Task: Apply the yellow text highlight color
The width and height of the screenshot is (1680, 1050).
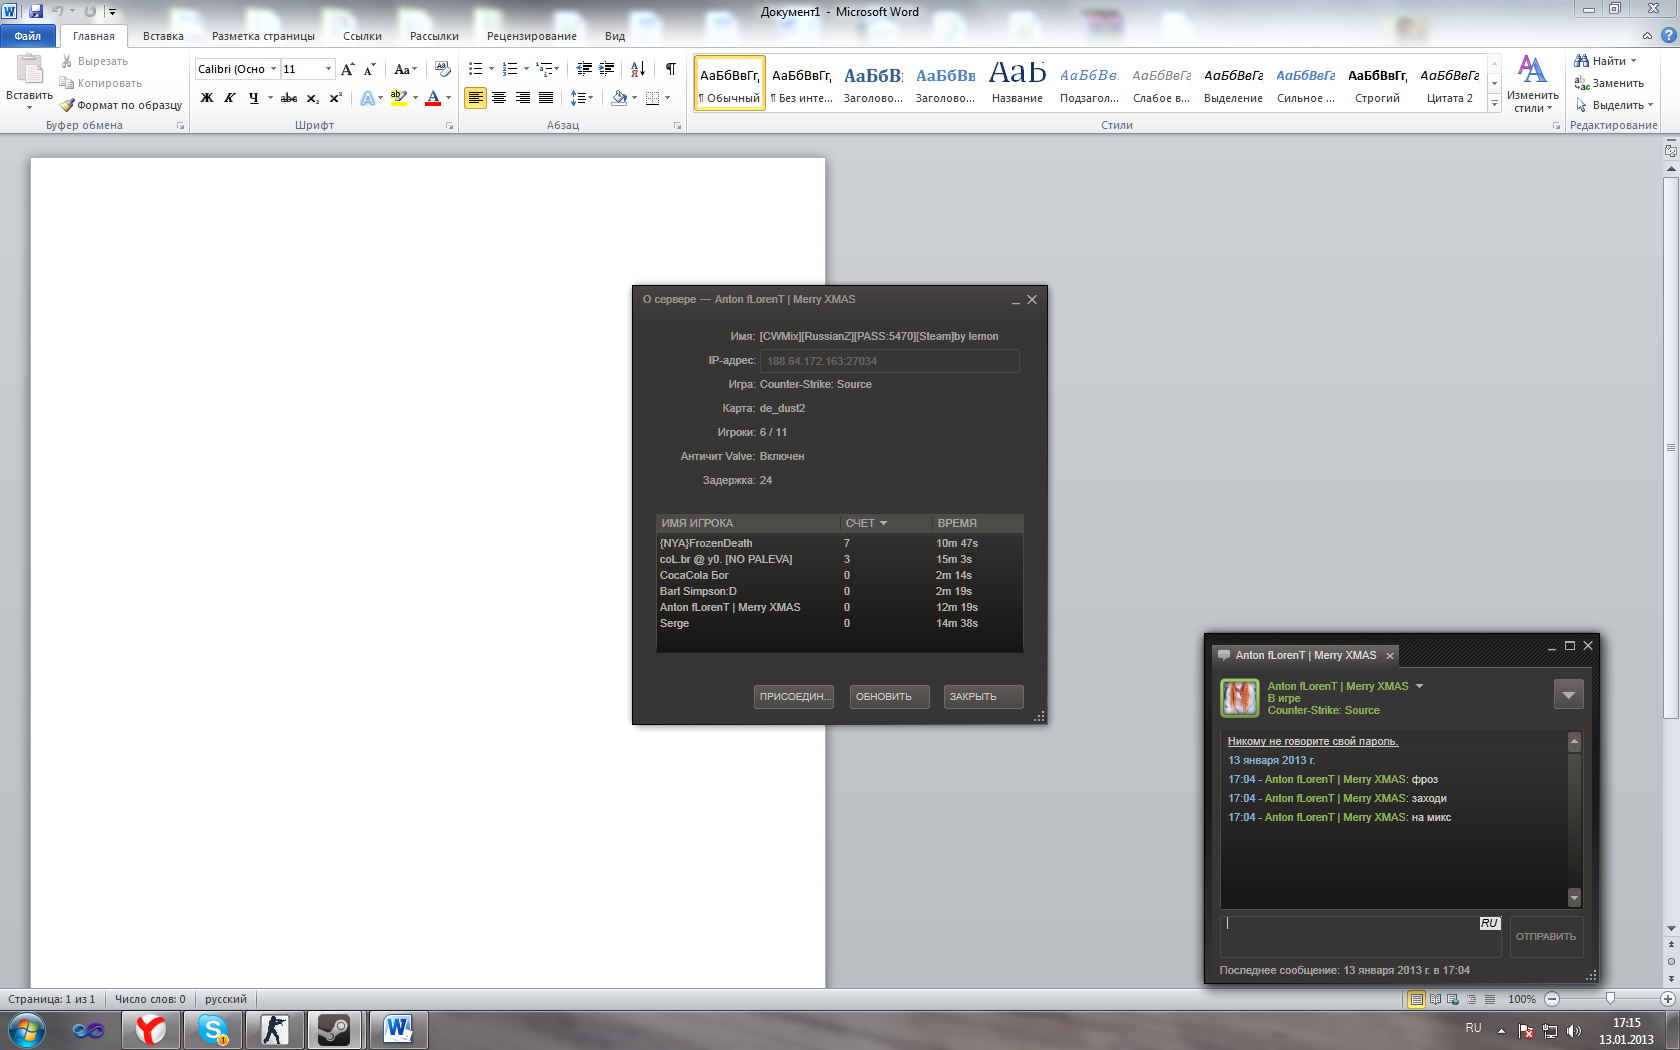Action: coord(398,98)
